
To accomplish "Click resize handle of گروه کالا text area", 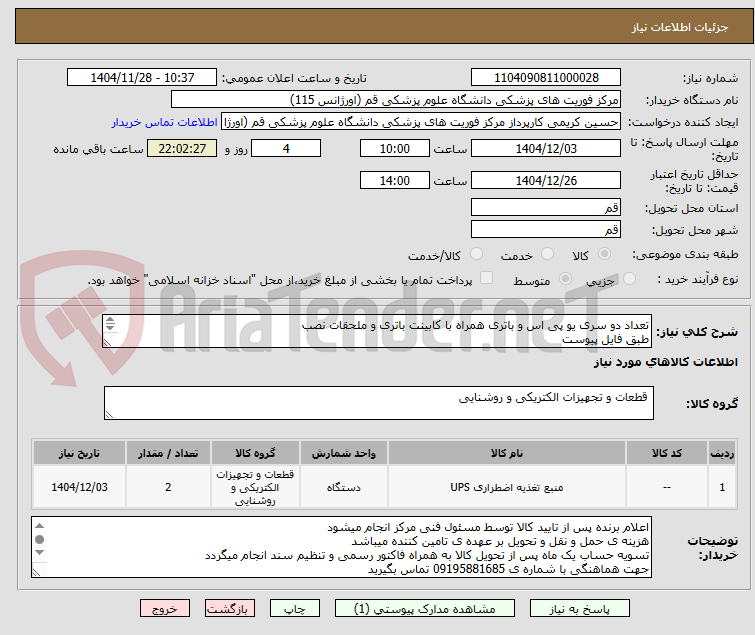I will point(109,415).
